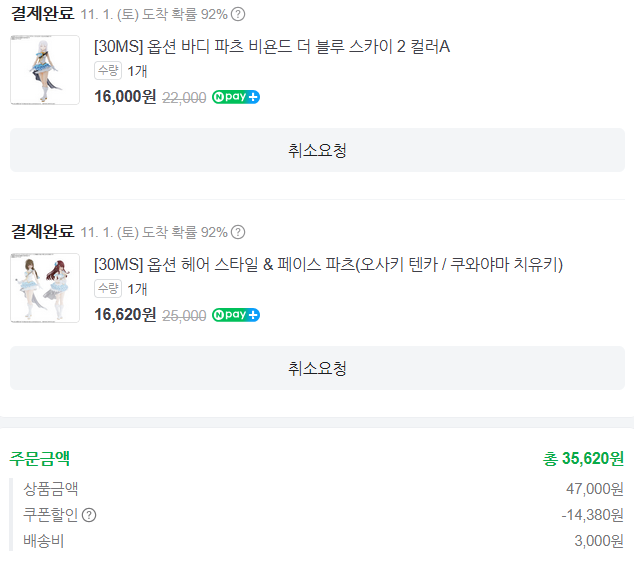Click the second 결제완료 status label
The width and height of the screenshot is (634, 570).
click(x=42, y=232)
